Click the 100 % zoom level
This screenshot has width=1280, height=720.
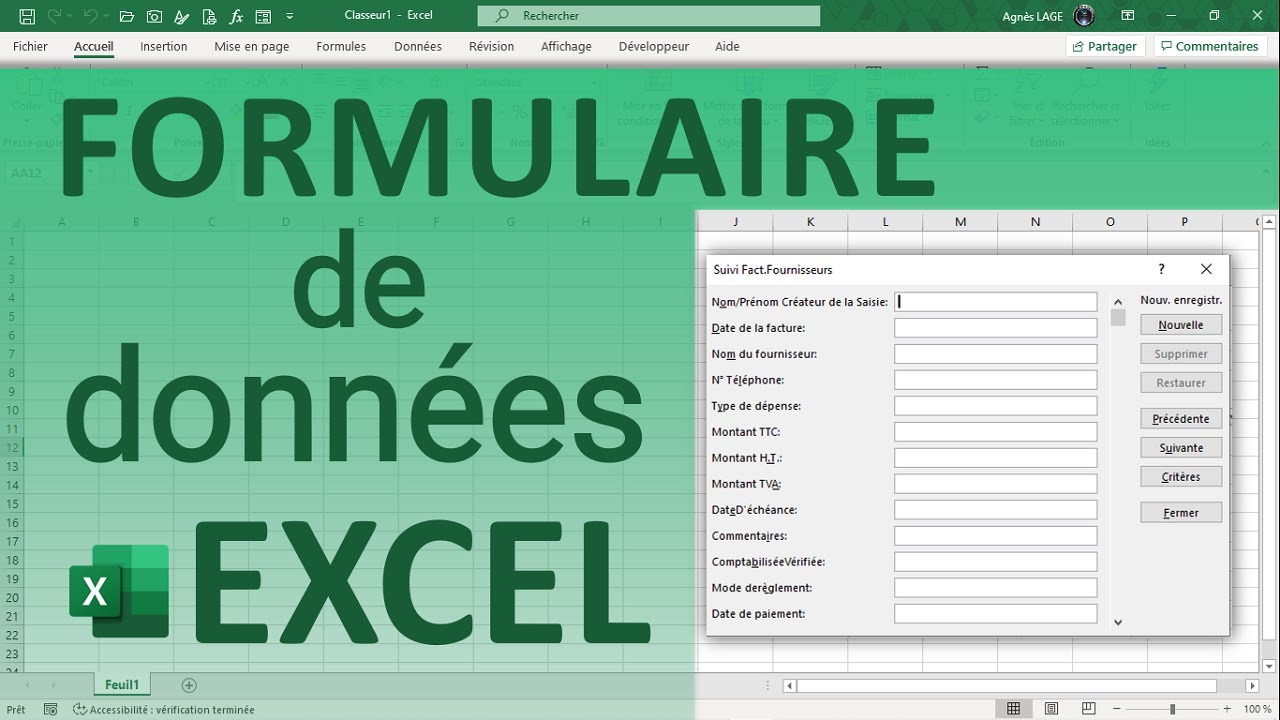(x=1258, y=709)
